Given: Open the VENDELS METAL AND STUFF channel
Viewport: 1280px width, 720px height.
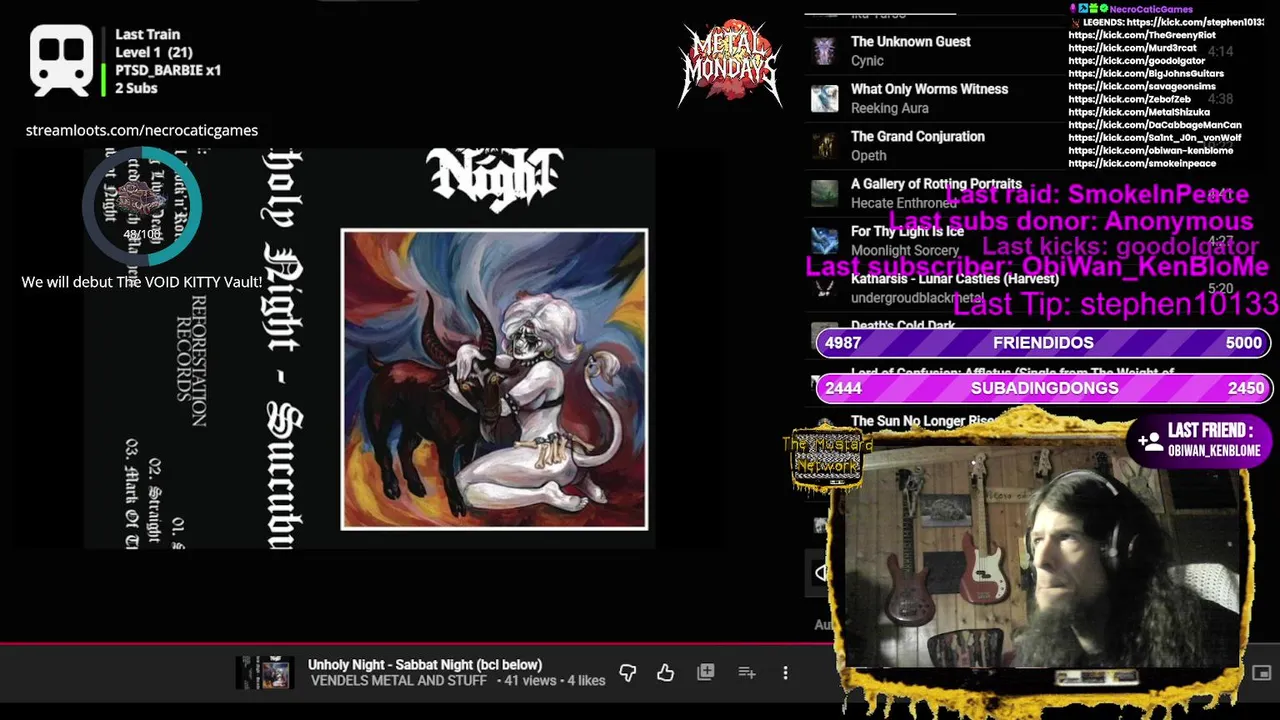Looking at the screenshot, I should click(x=398, y=681).
